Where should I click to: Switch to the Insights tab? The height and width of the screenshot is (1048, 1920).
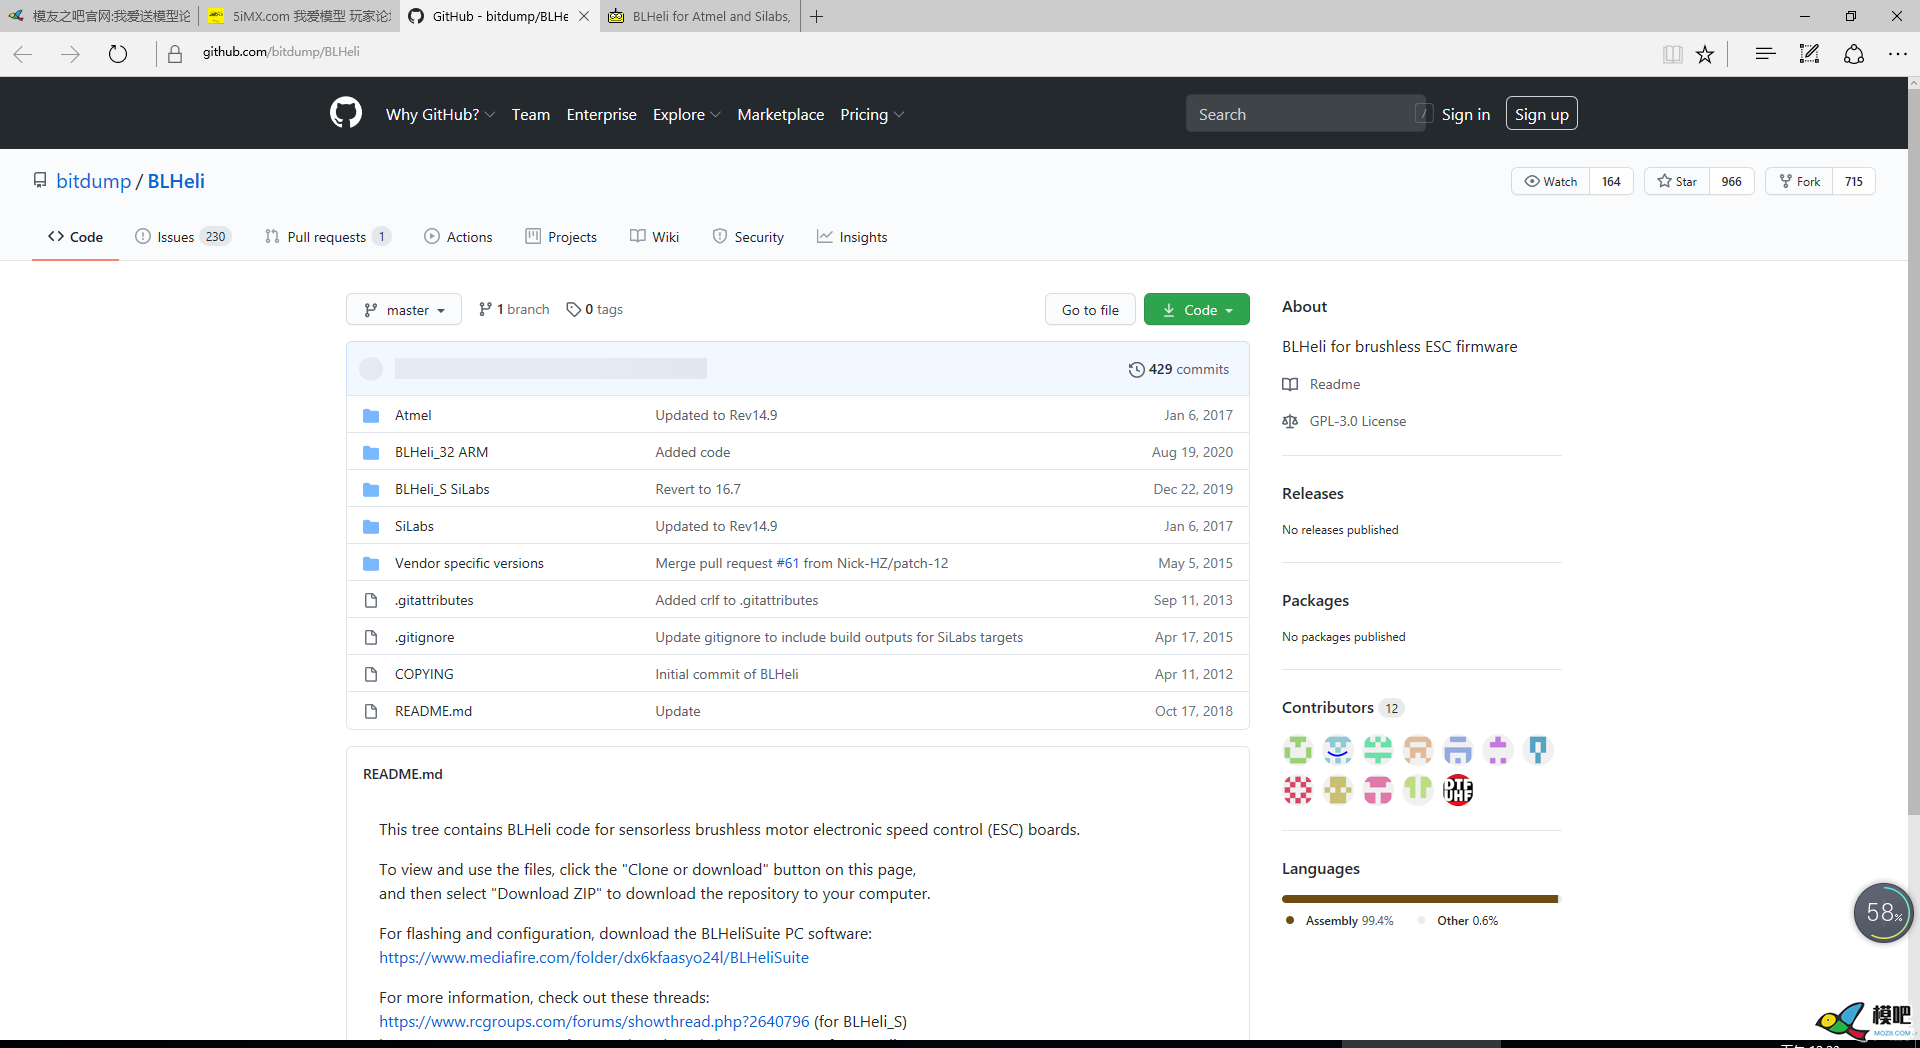click(x=852, y=237)
